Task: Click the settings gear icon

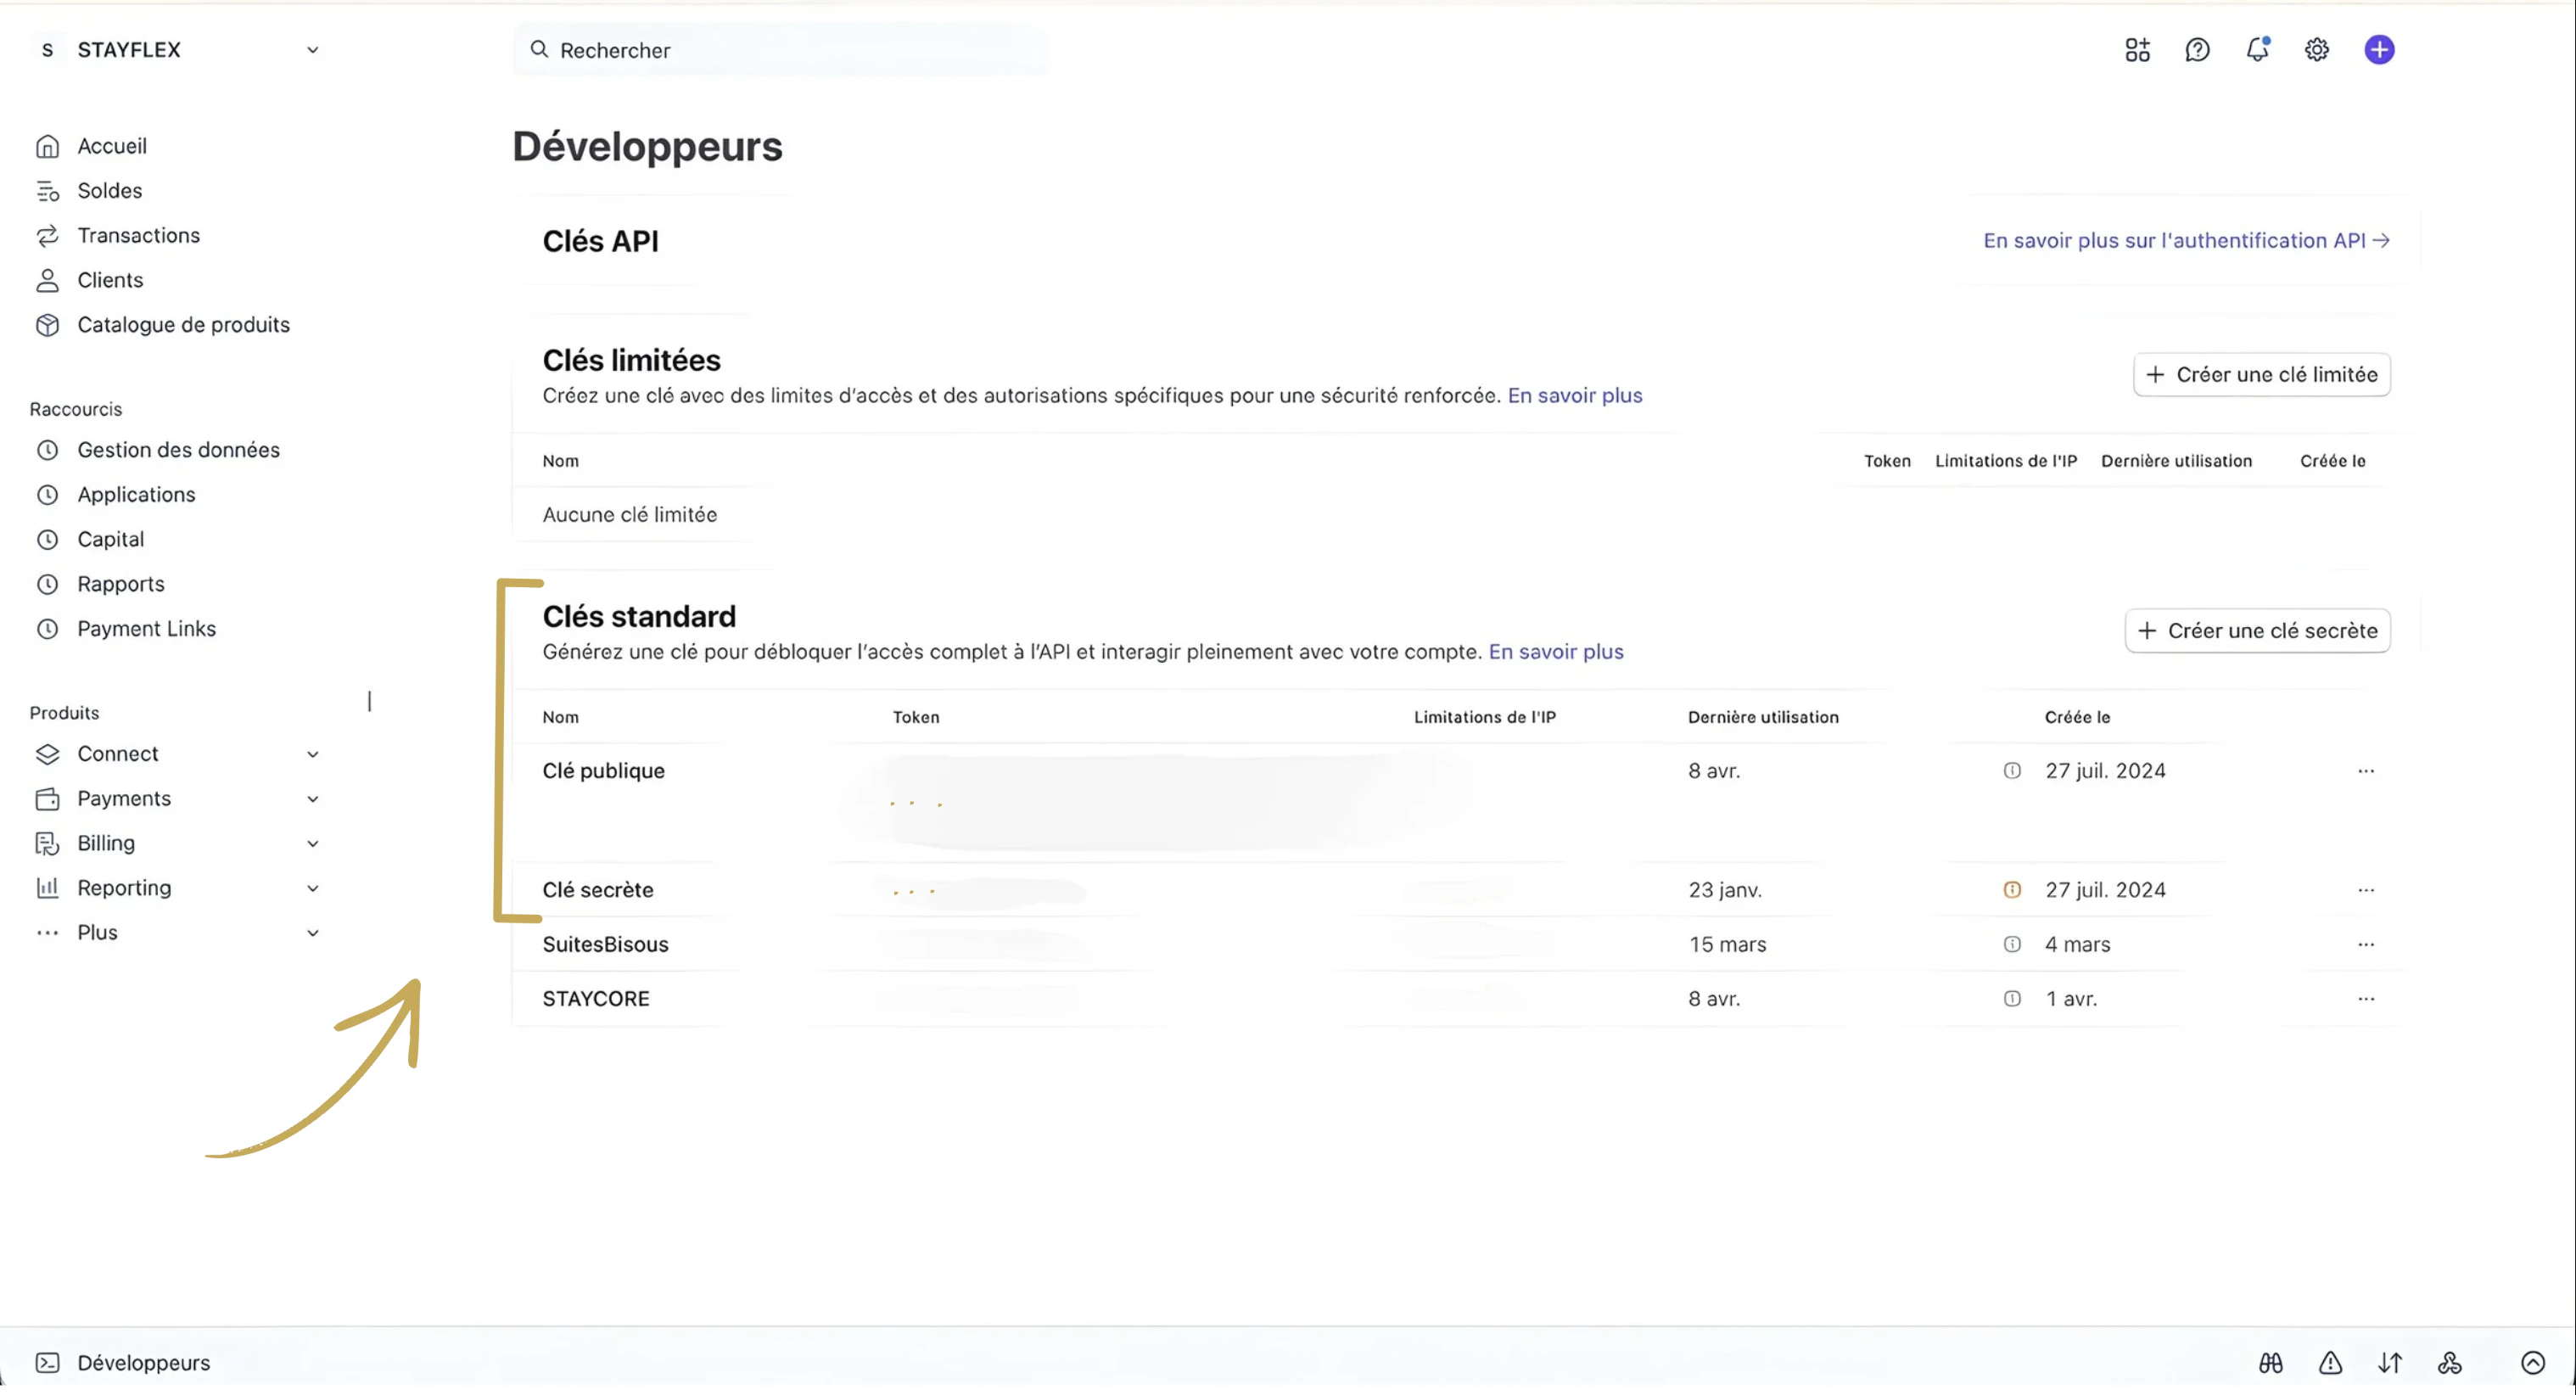Action: [x=2317, y=49]
